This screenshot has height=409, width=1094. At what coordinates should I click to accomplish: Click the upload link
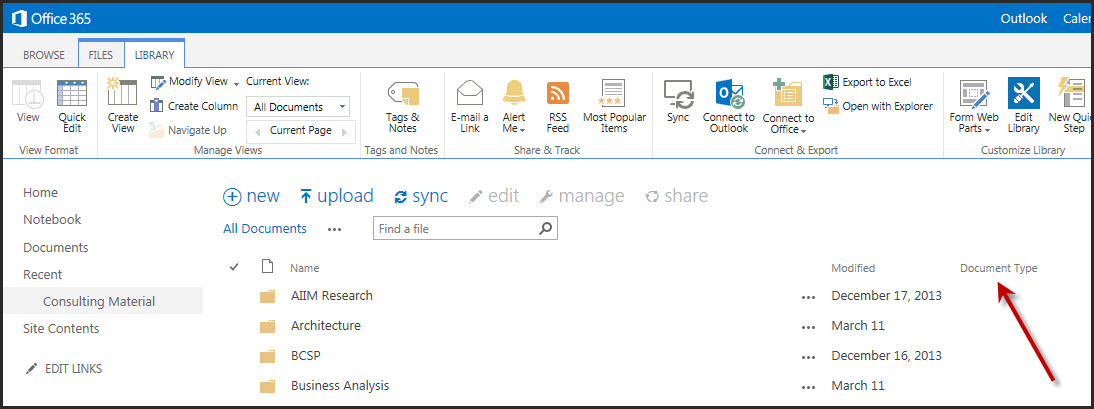point(336,196)
